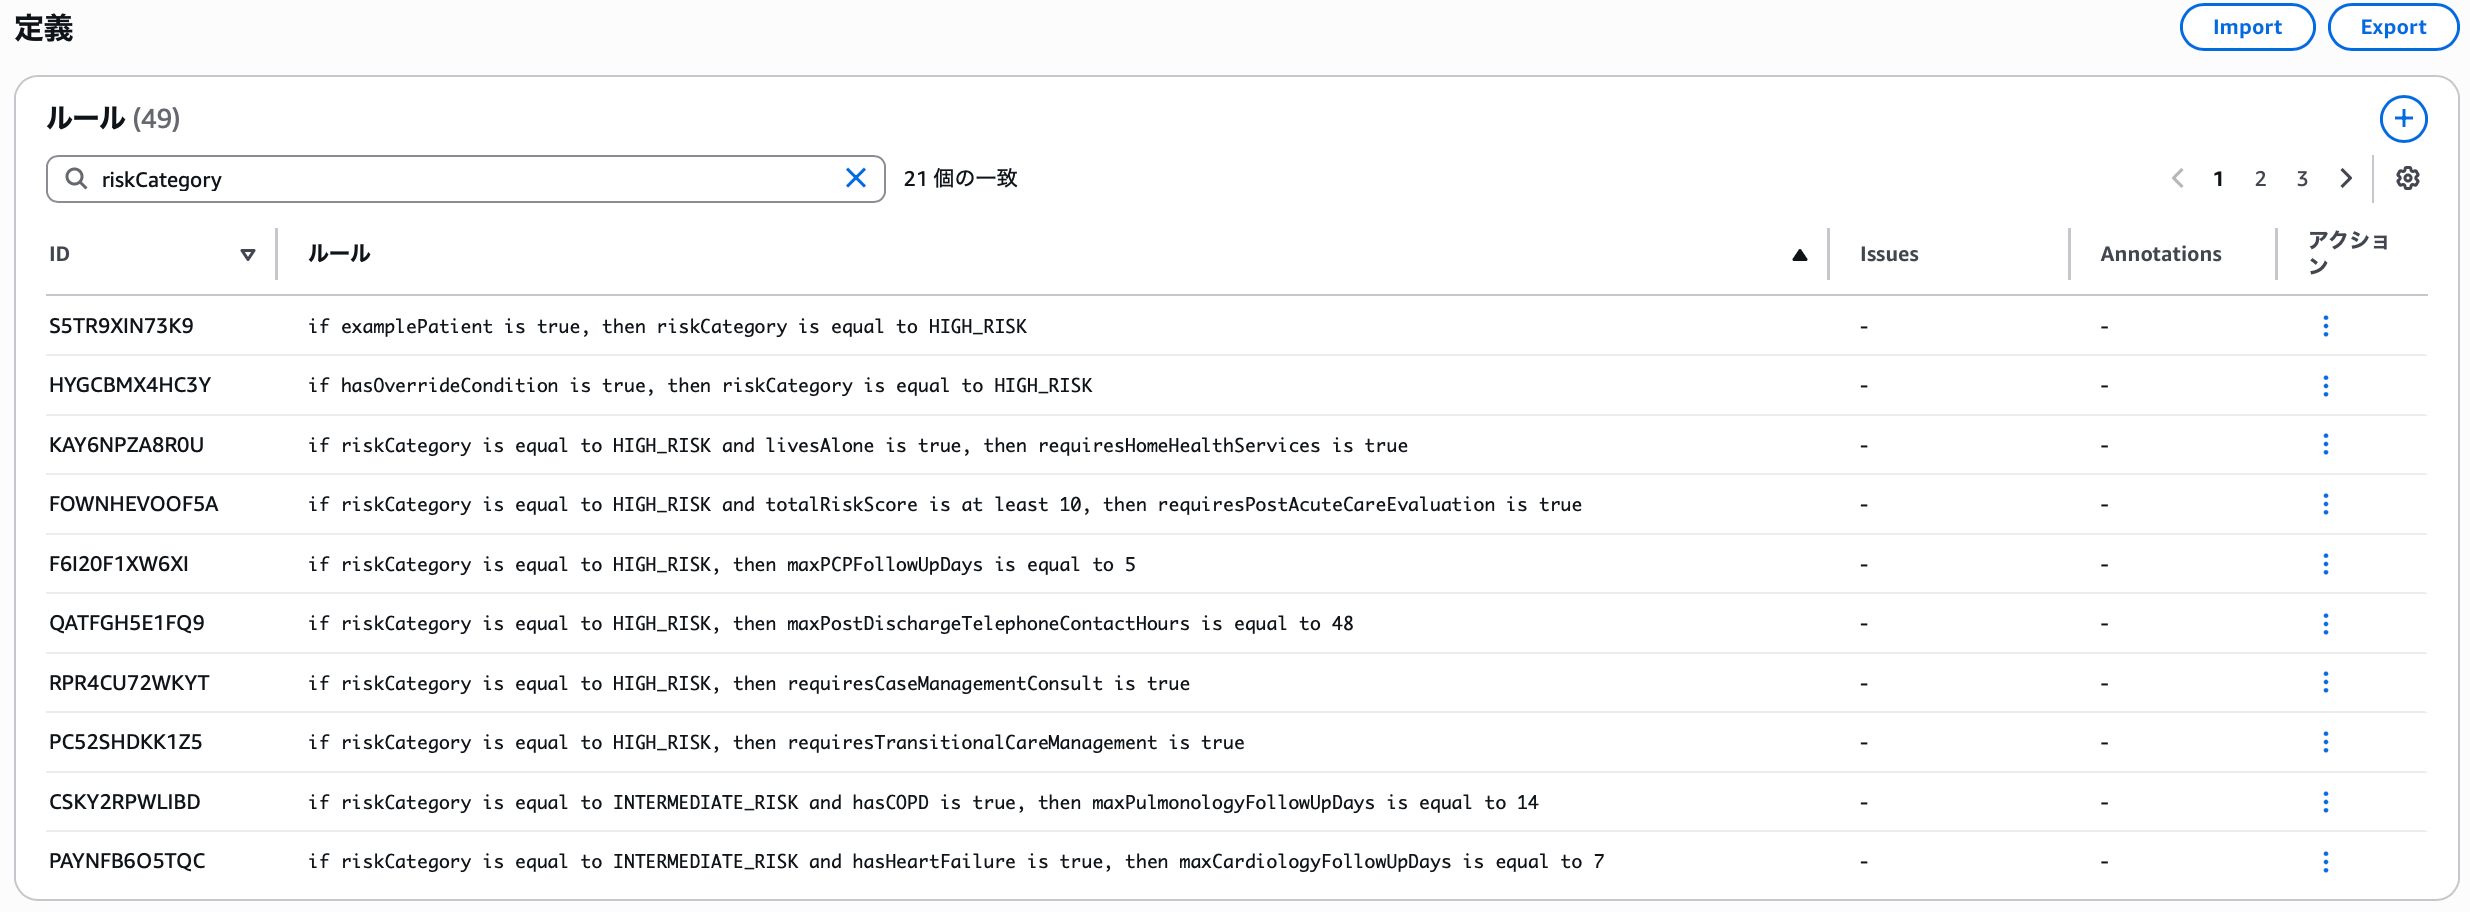The height and width of the screenshot is (912, 2470).
Task: Clear the riskCategory search text
Action: (x=856, y=179)
